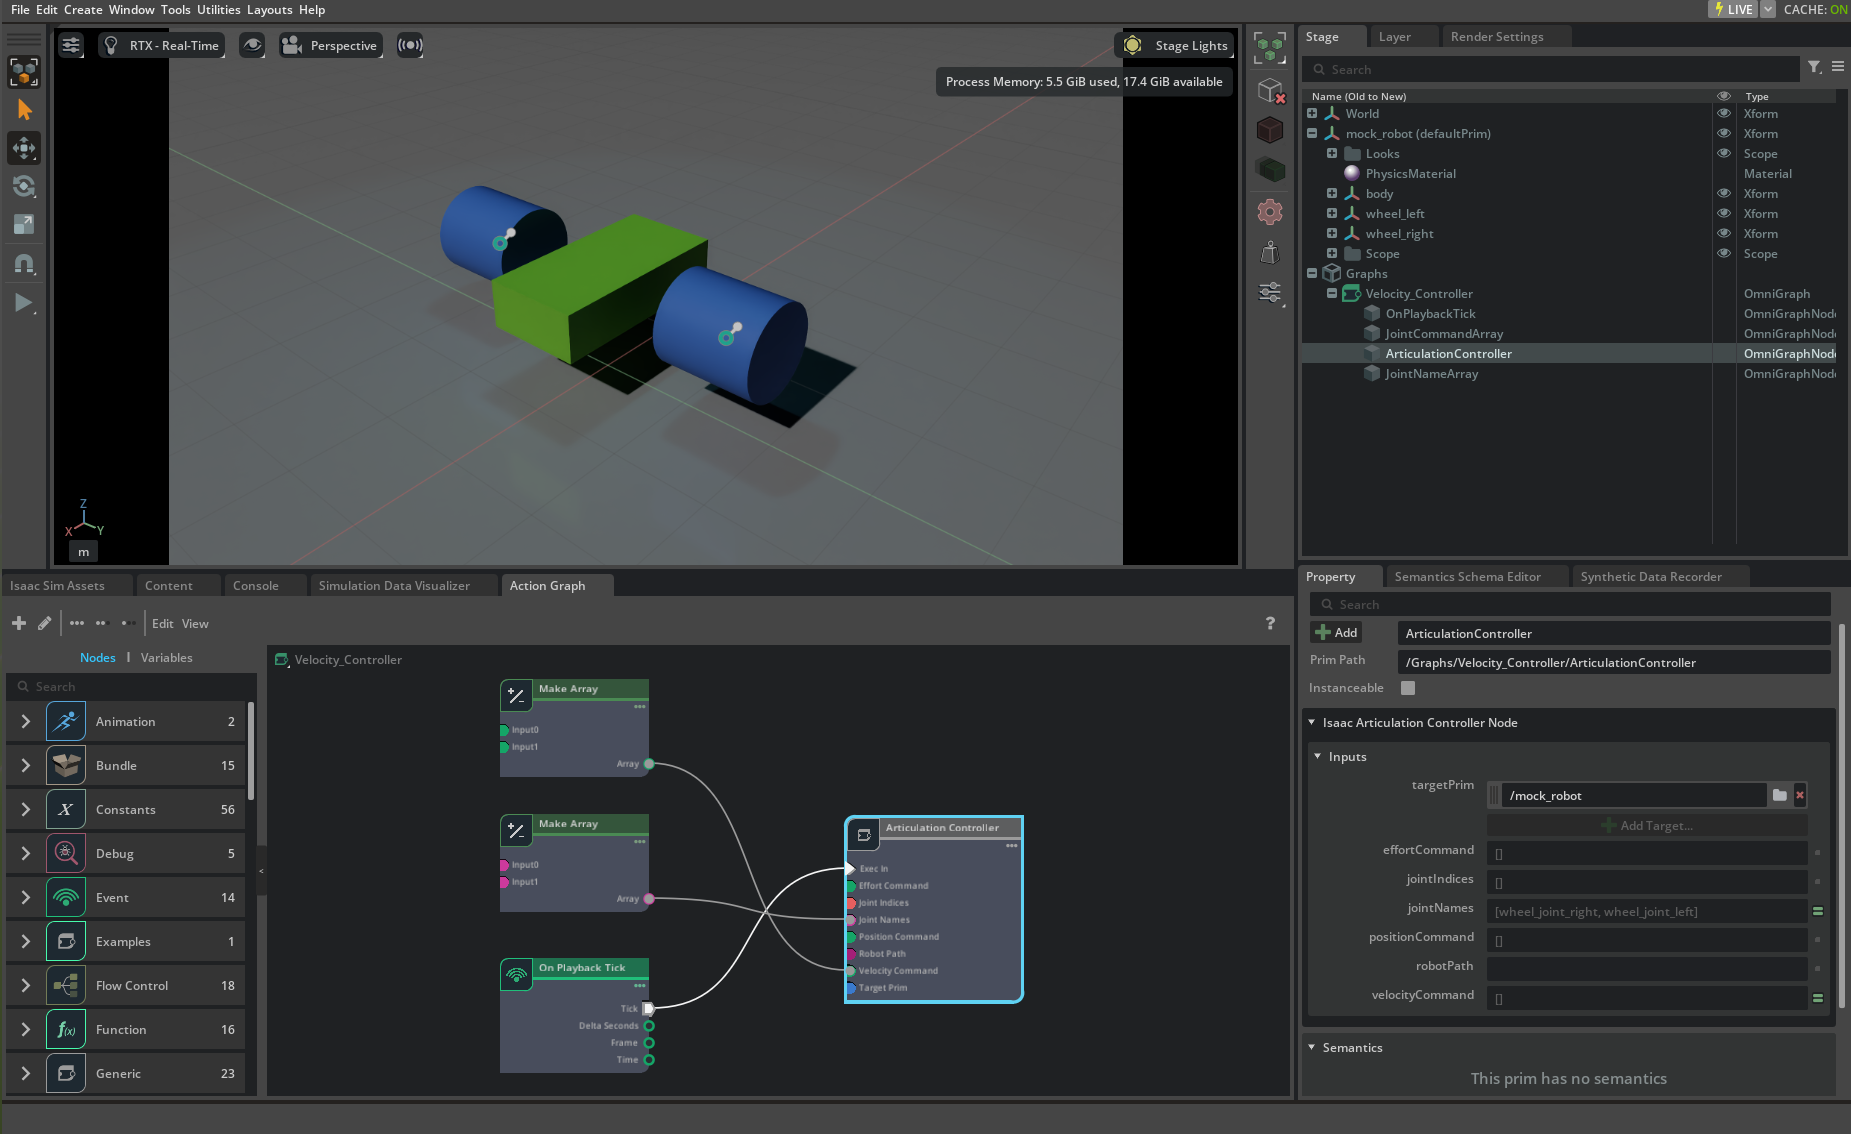This screenshot has width=1851, height=1134.
Task: Switch to the Render Settings tab
Action: click(x=1496, y=37)
